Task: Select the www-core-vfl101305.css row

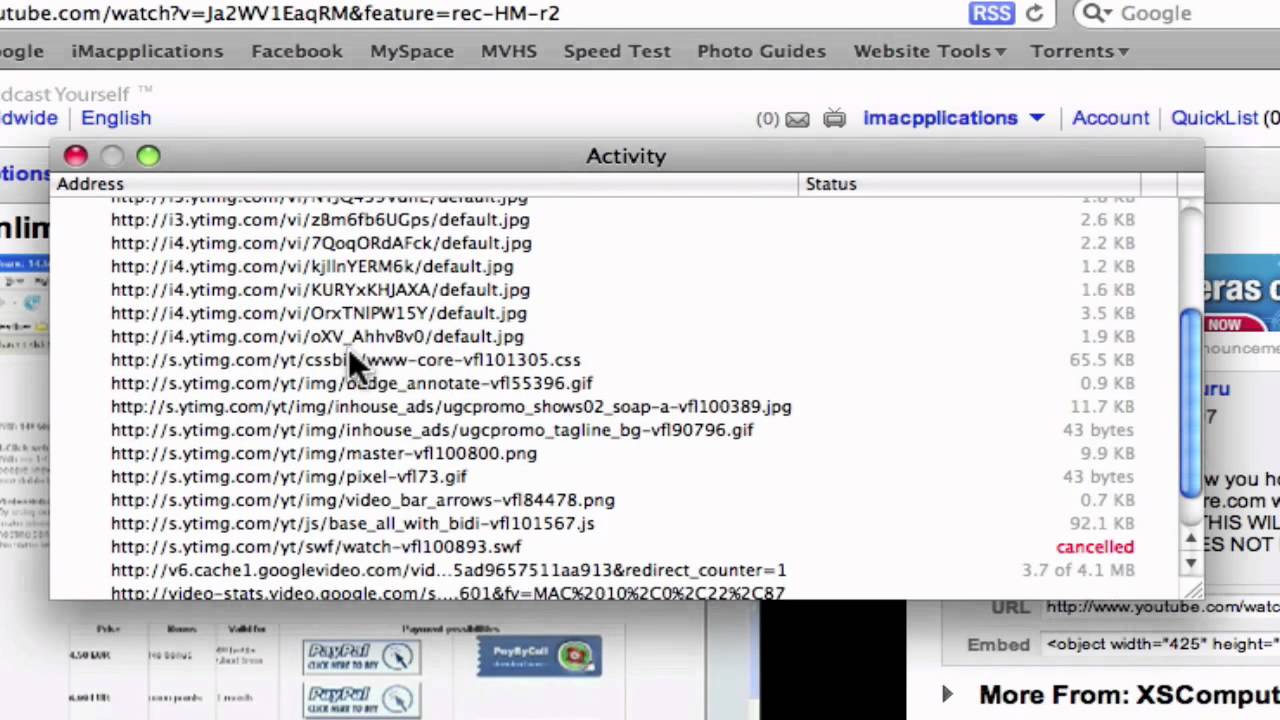Action: (615, 360)
